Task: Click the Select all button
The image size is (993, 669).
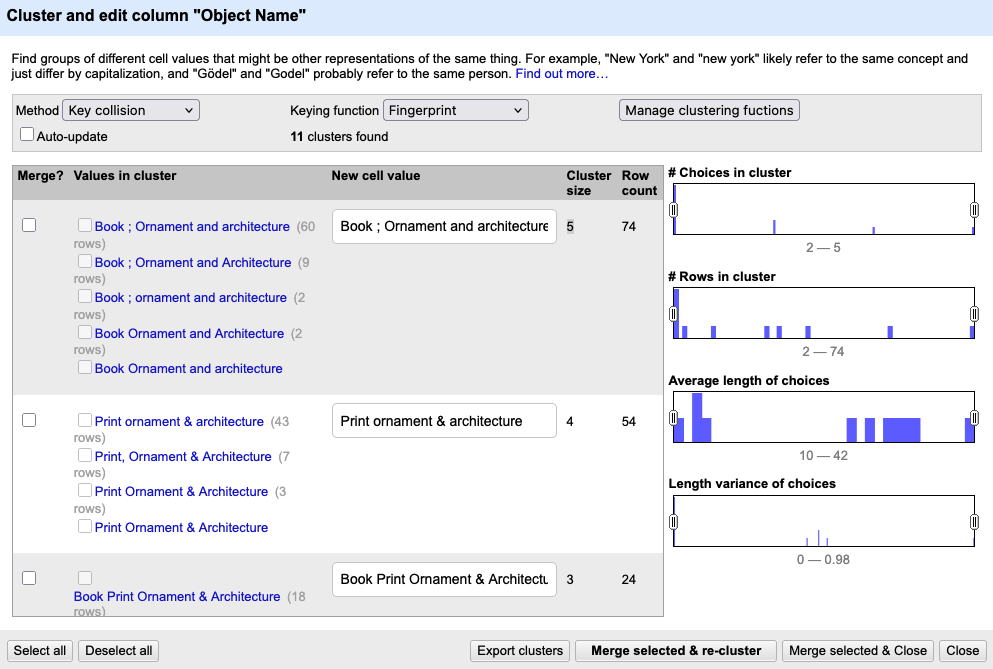Action: [x=40, y=651]
